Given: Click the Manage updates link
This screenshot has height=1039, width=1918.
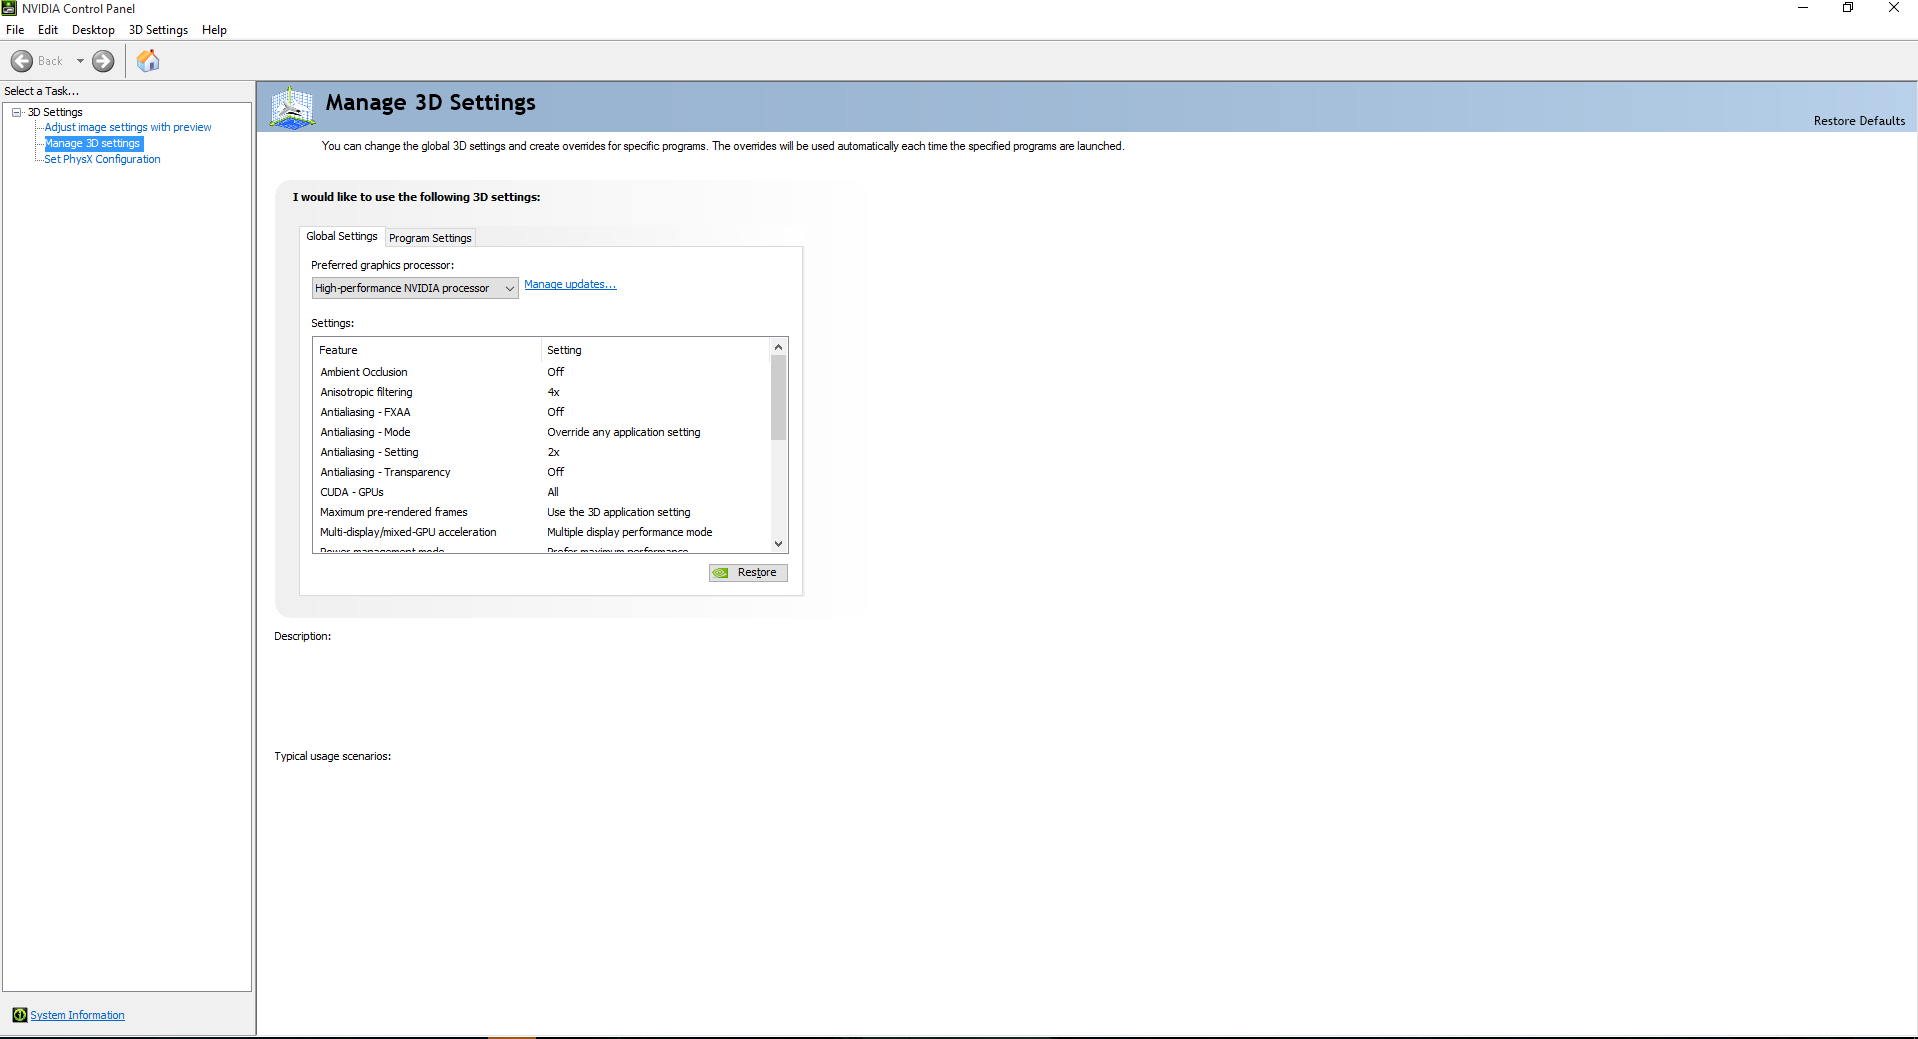Looking at the screenshot, I should [570, 284].
